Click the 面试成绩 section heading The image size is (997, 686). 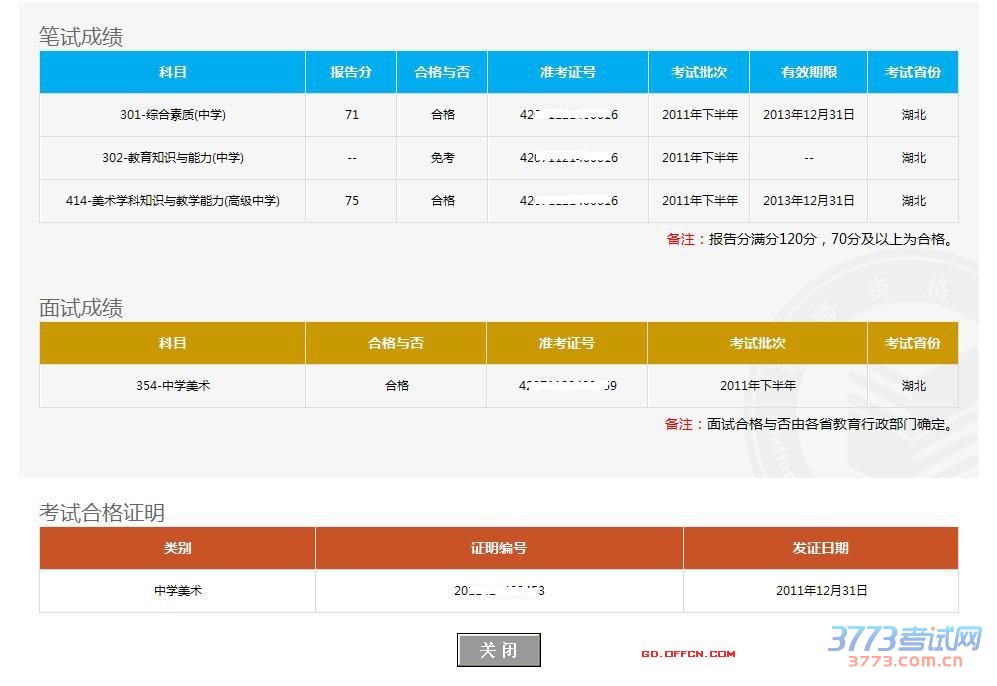tap(81, 308)
